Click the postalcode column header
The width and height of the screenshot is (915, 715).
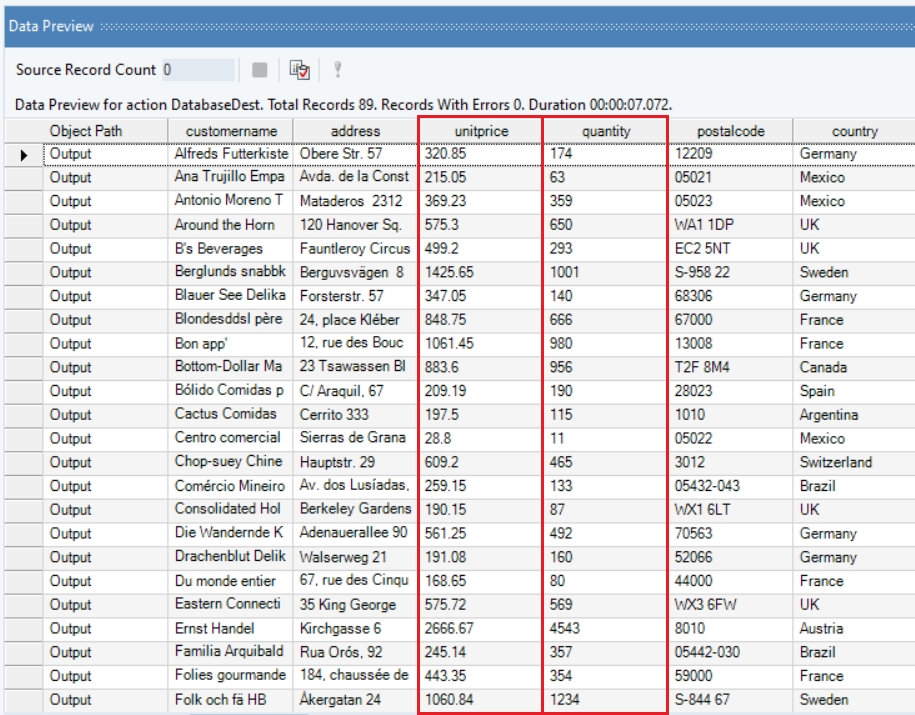[730, 131]
